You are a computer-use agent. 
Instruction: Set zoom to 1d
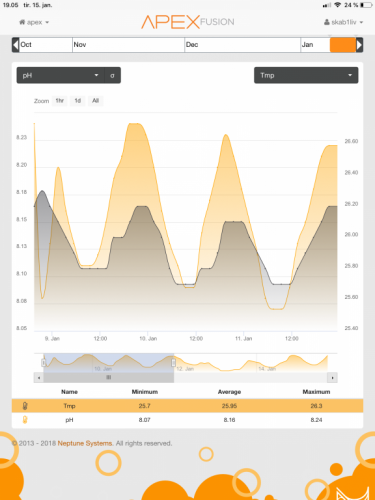point(78,101)
